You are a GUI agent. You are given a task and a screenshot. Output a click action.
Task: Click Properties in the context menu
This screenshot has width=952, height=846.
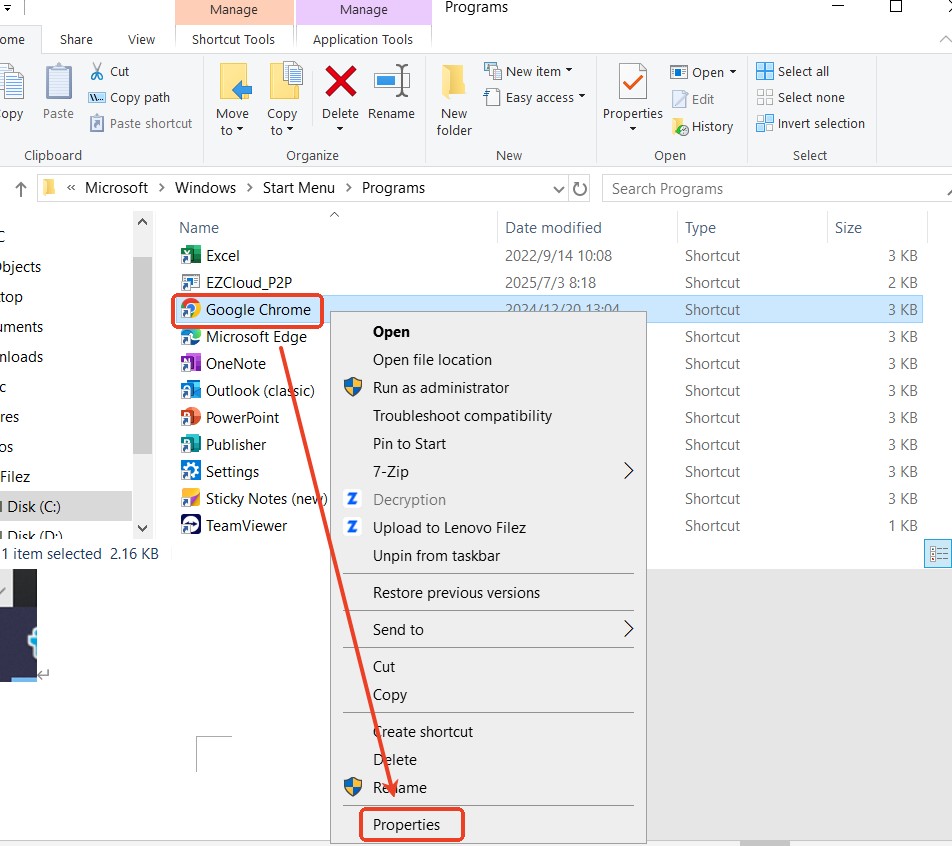click(x=406, y=824)
